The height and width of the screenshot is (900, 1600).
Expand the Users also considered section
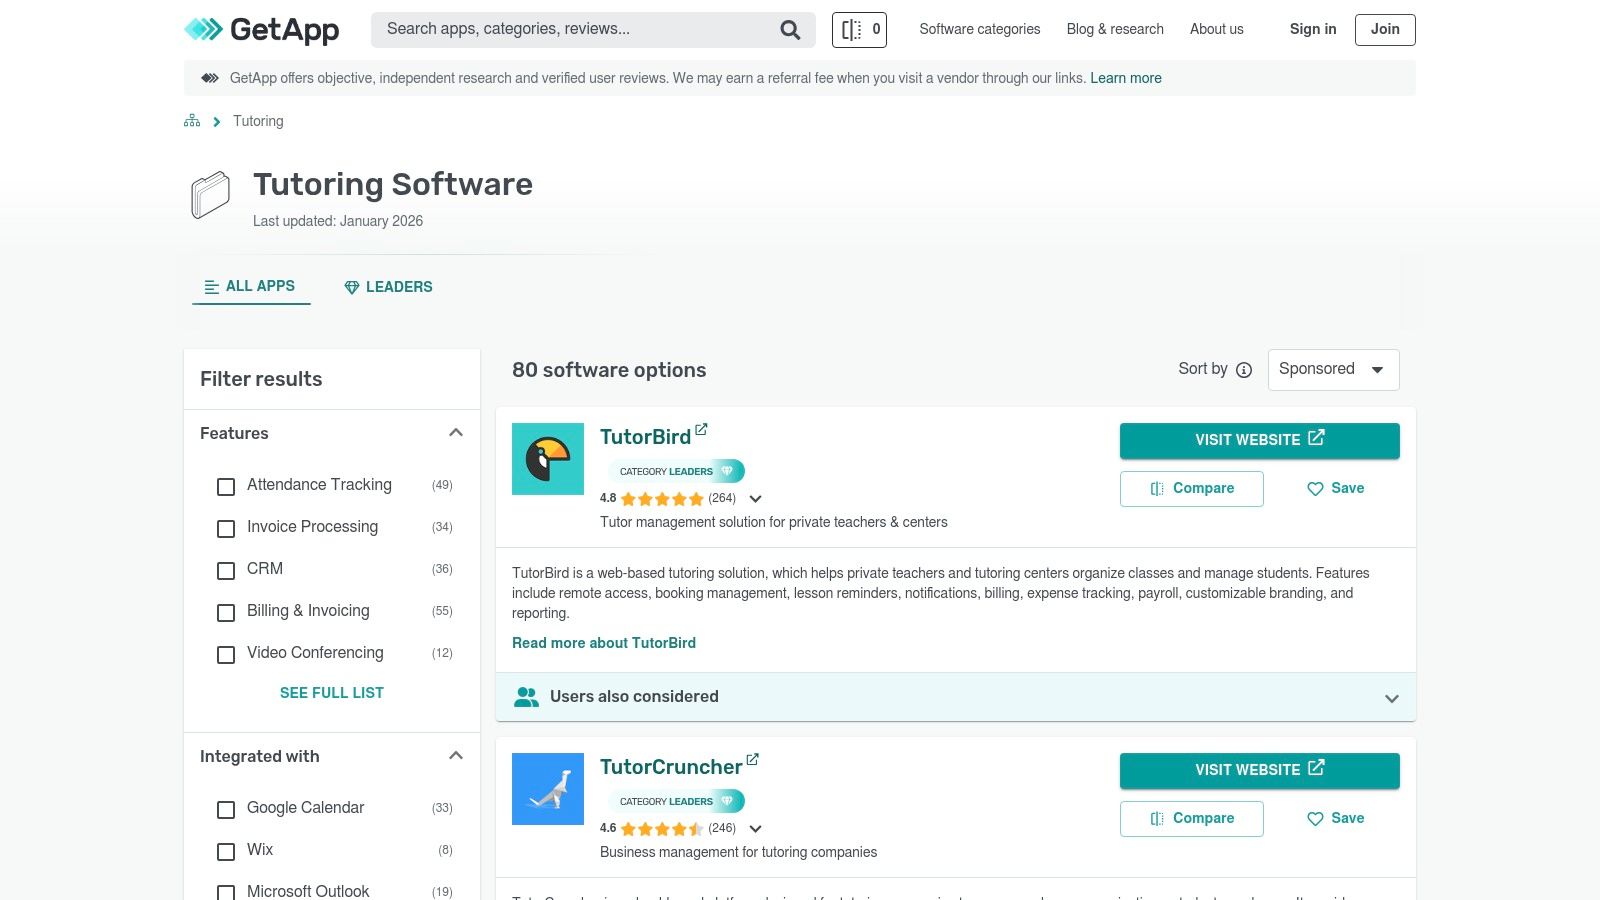tap(1391, 697)
